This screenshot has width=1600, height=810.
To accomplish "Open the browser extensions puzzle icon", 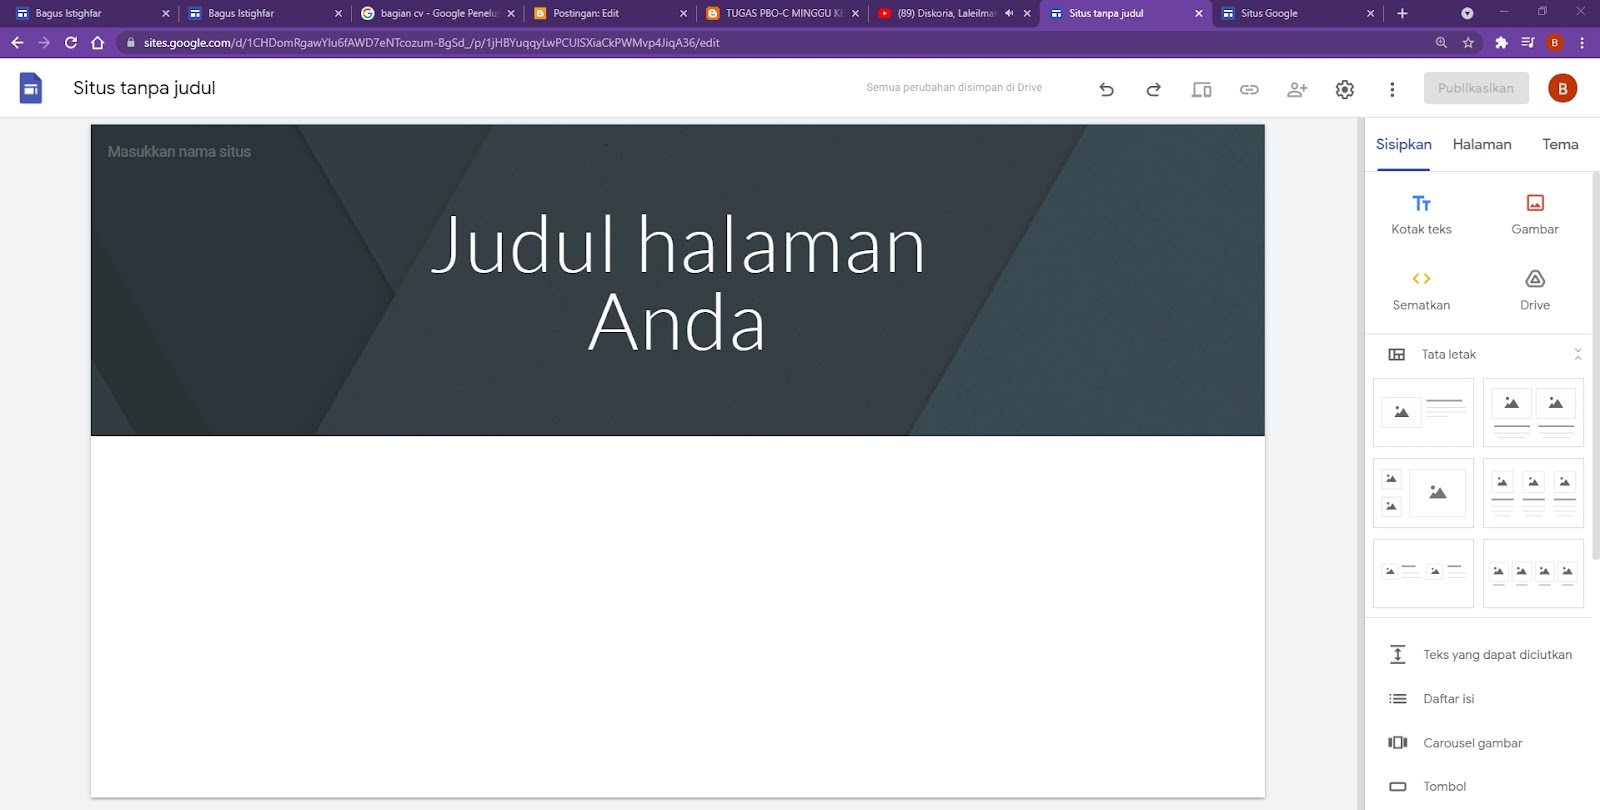I will tap(1501, 42).
